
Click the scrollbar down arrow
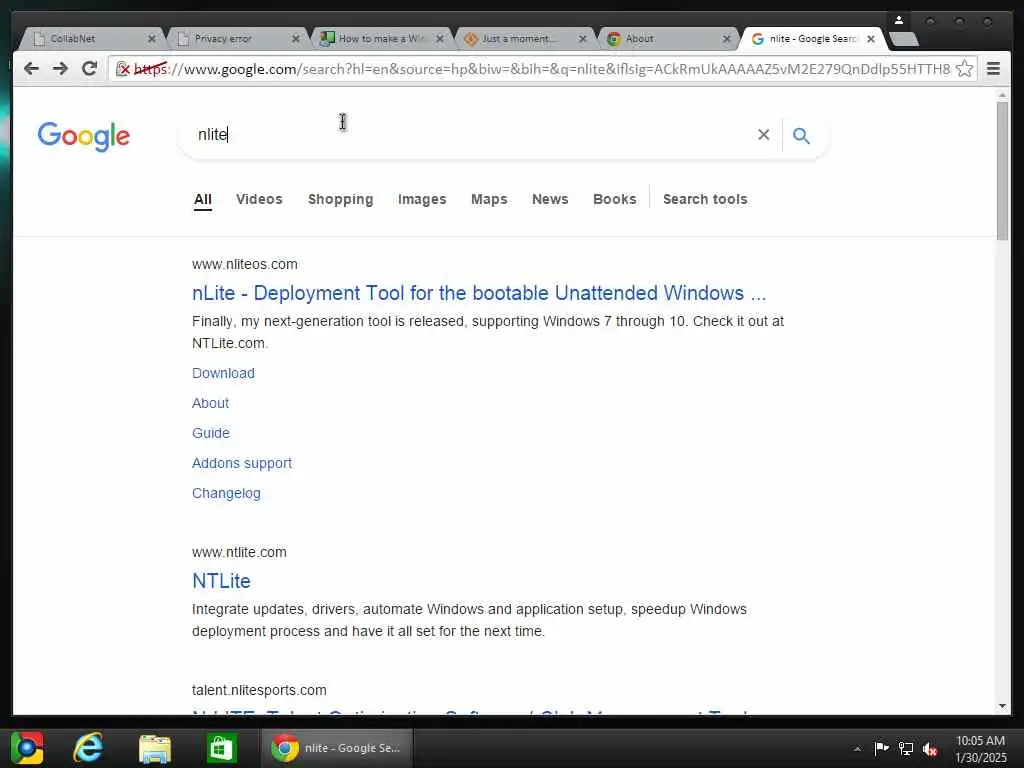pyautogui.click(x=1002, y=706)
